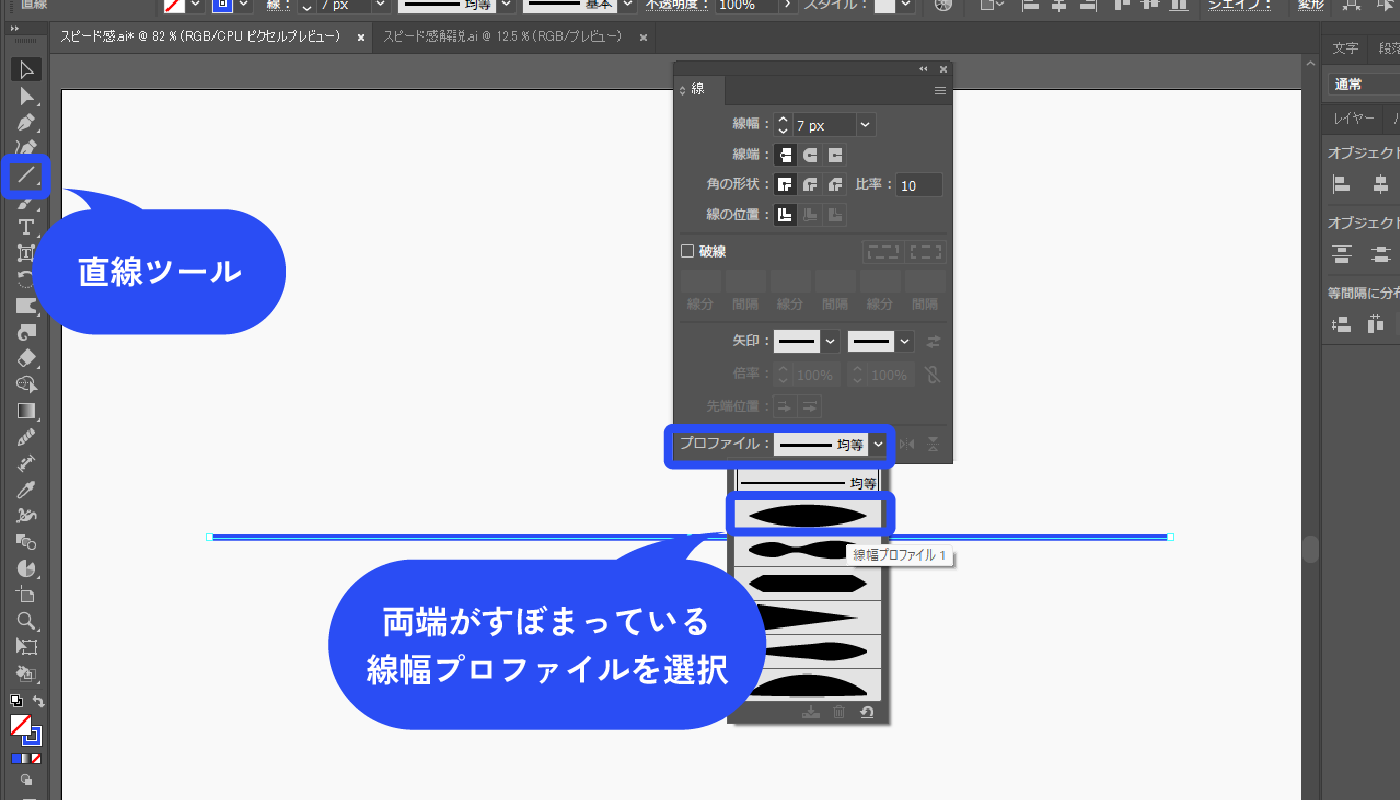
Task: Open control bar 均等 profile dropdown
Action: [508, 5]
